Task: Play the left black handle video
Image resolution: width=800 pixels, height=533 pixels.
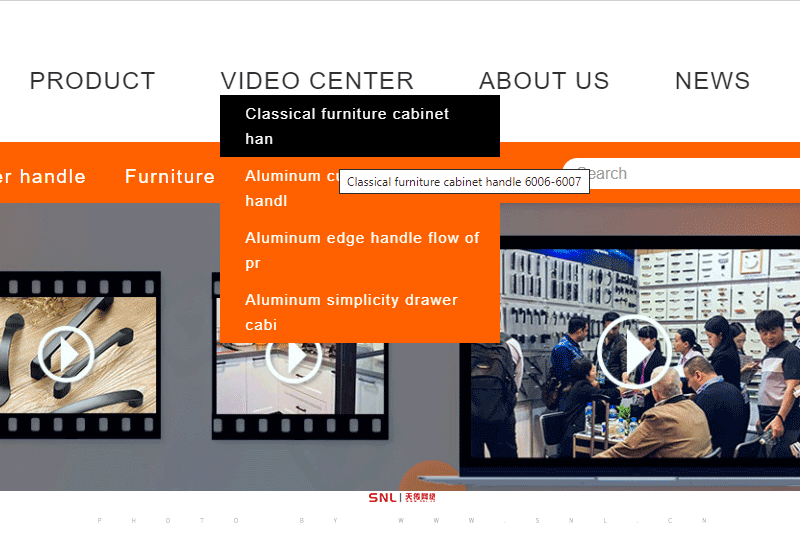Action: tap(66, 353)
